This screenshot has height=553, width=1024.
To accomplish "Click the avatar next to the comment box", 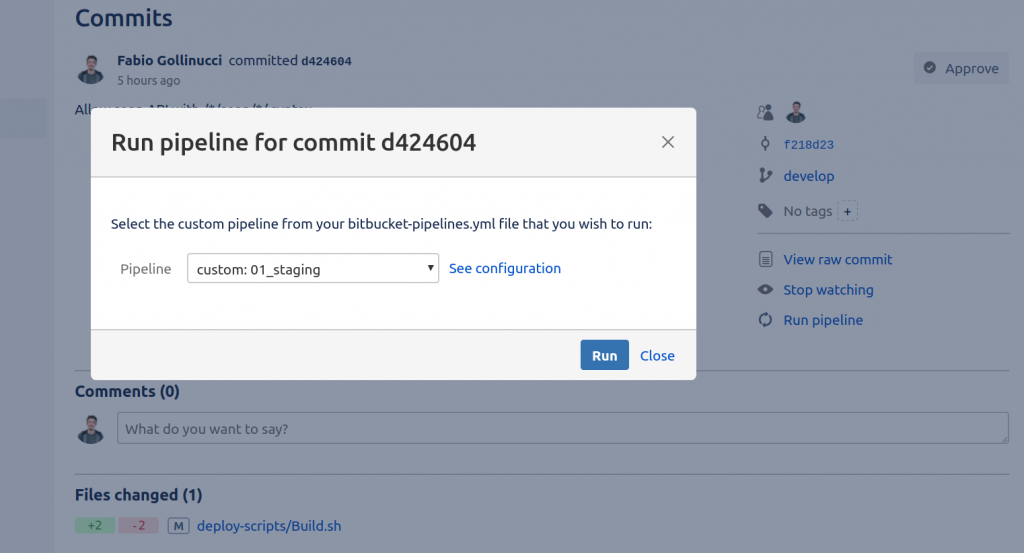I will pyautogui.click(x=91, y=429).
